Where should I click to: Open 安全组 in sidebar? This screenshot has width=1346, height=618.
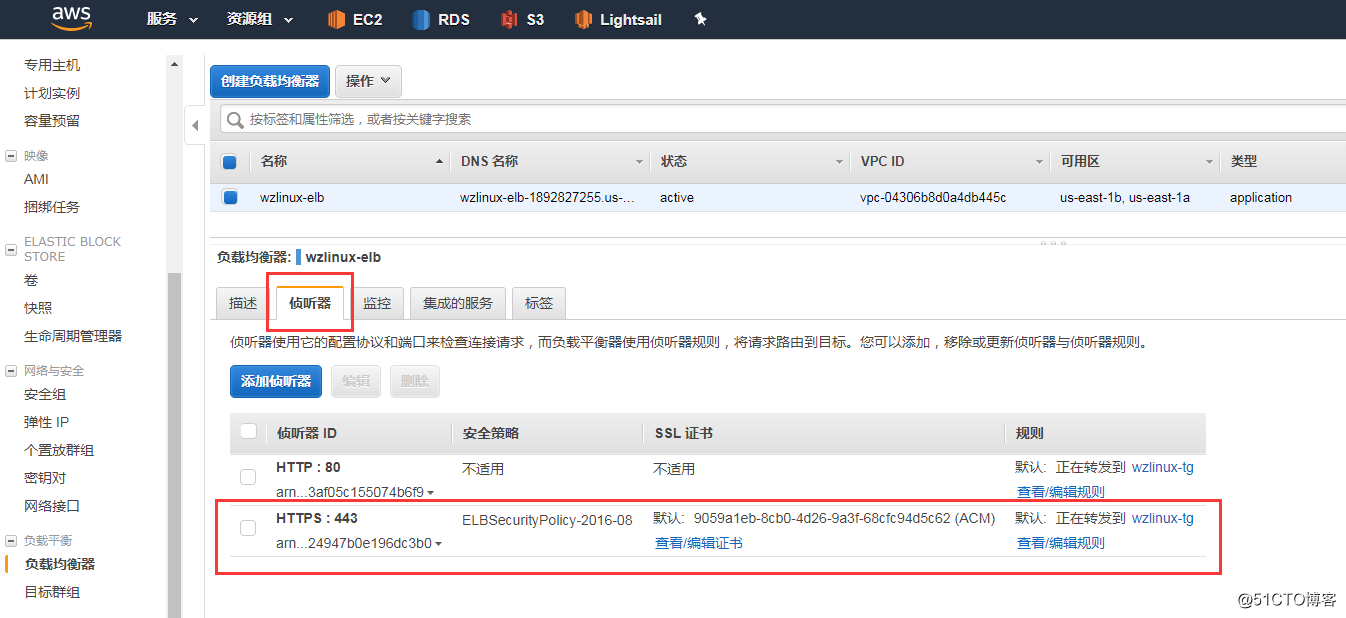click(x=45, y=394)
